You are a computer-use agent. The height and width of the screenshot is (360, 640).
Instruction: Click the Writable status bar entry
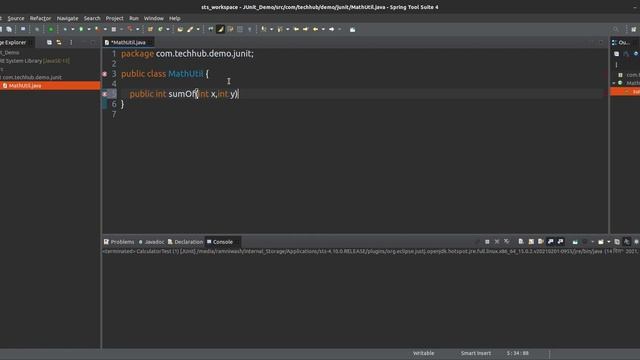(423, 353)
